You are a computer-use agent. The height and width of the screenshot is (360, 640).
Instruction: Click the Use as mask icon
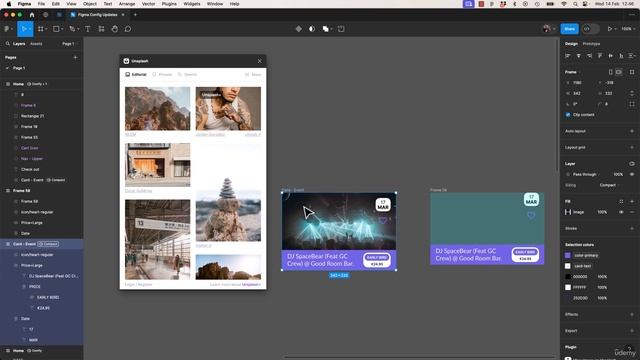tap(312, 29)
